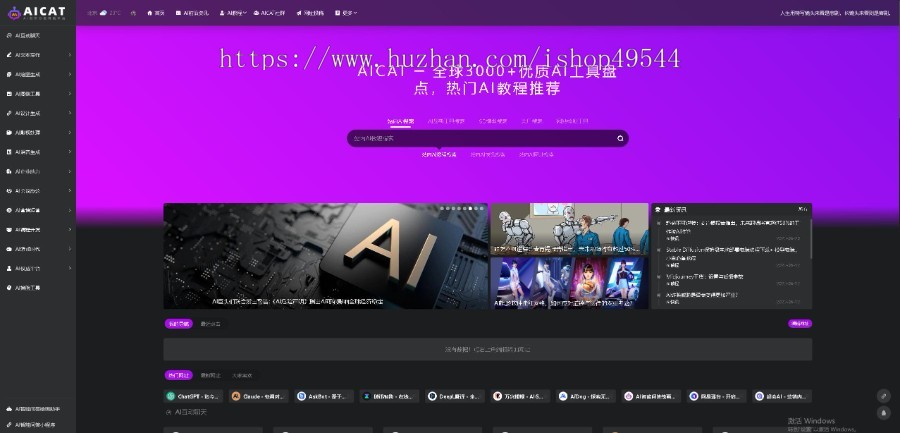Click the magnifier icon in search bar
This screenshot has width=900, height=433.
point(620,138)
